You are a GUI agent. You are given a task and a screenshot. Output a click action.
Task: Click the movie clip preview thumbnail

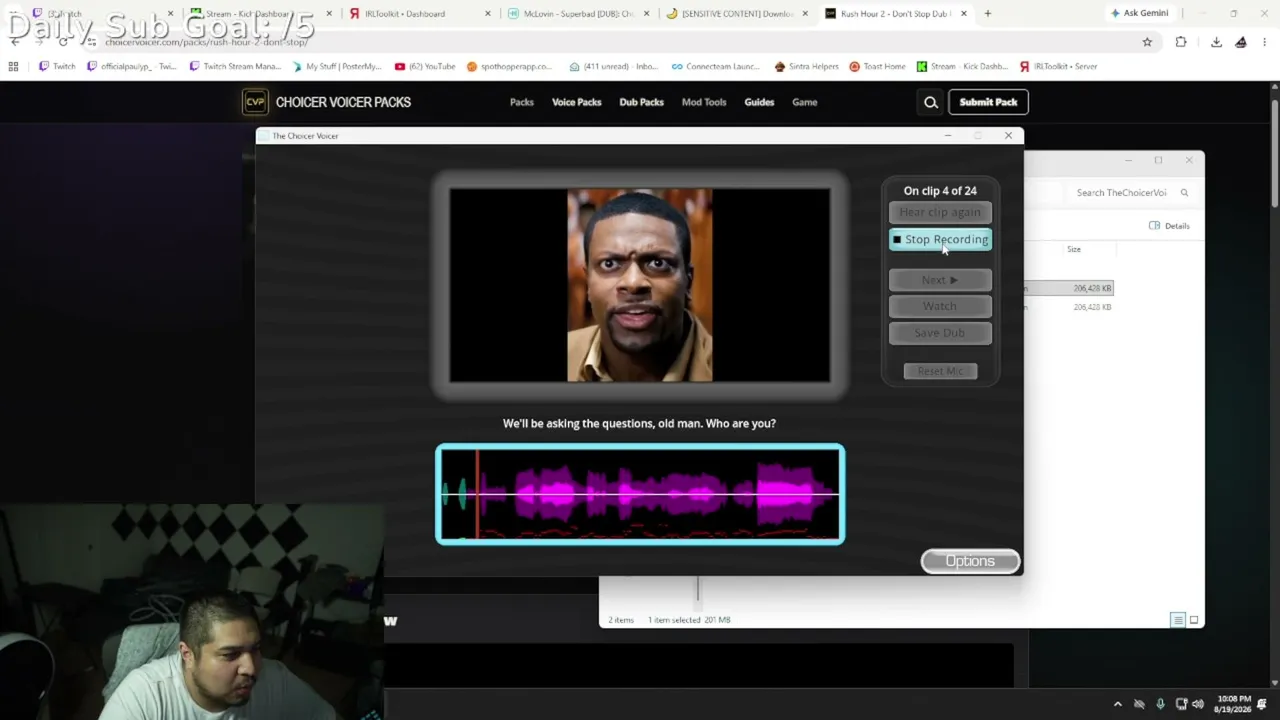[640, 285]
